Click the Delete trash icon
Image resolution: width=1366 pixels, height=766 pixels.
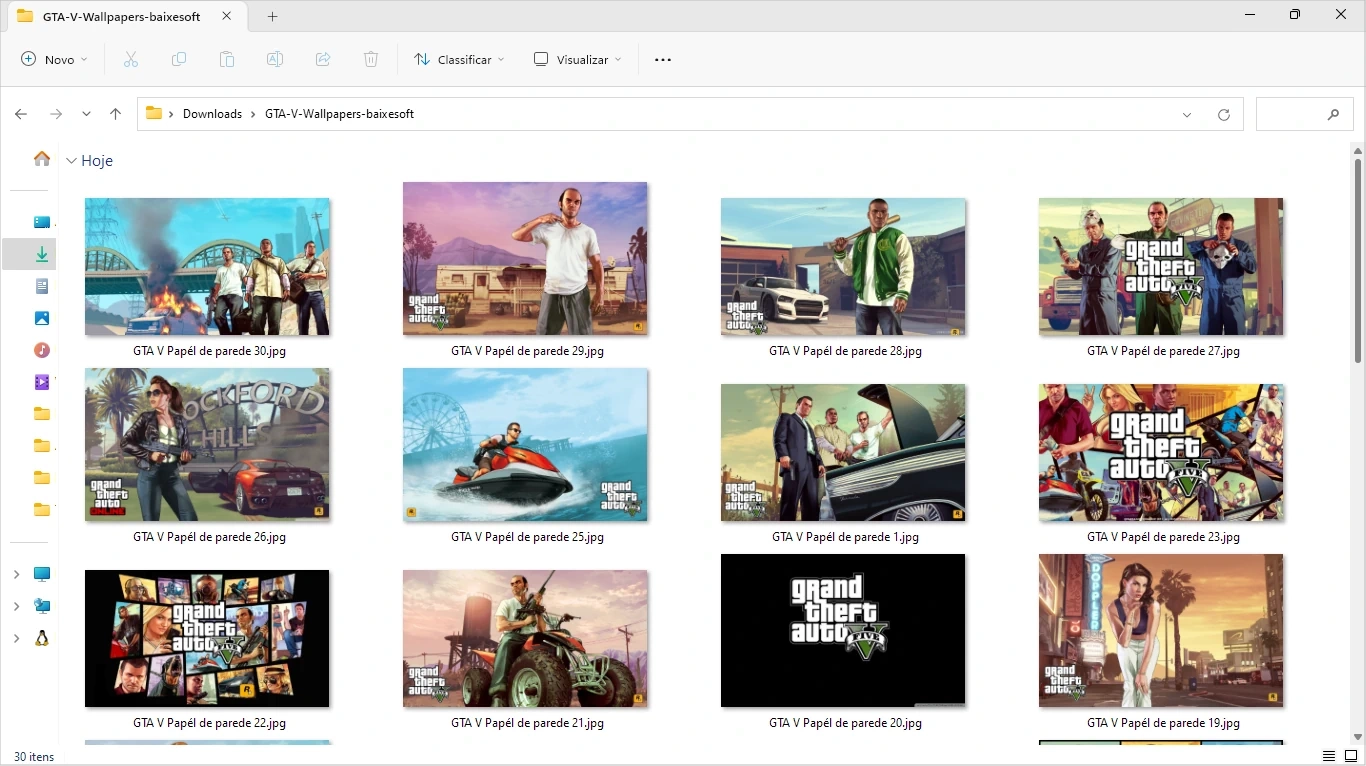point(371,60)
